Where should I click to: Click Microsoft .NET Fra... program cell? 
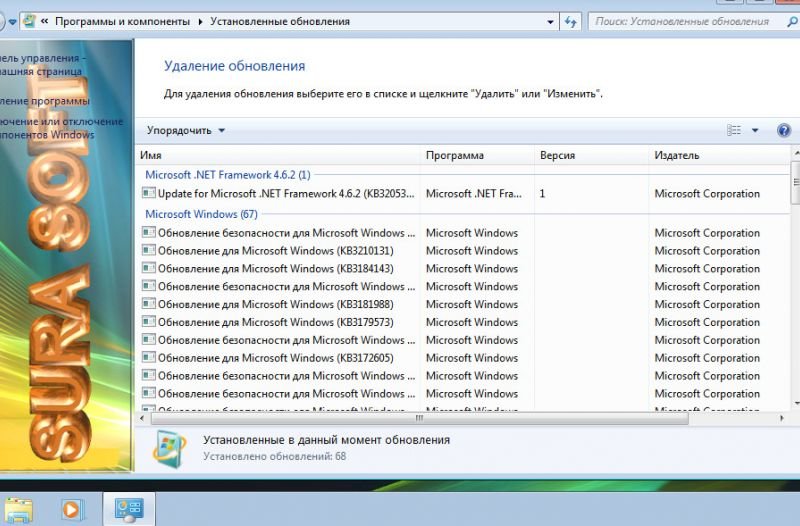coord(474,194)
